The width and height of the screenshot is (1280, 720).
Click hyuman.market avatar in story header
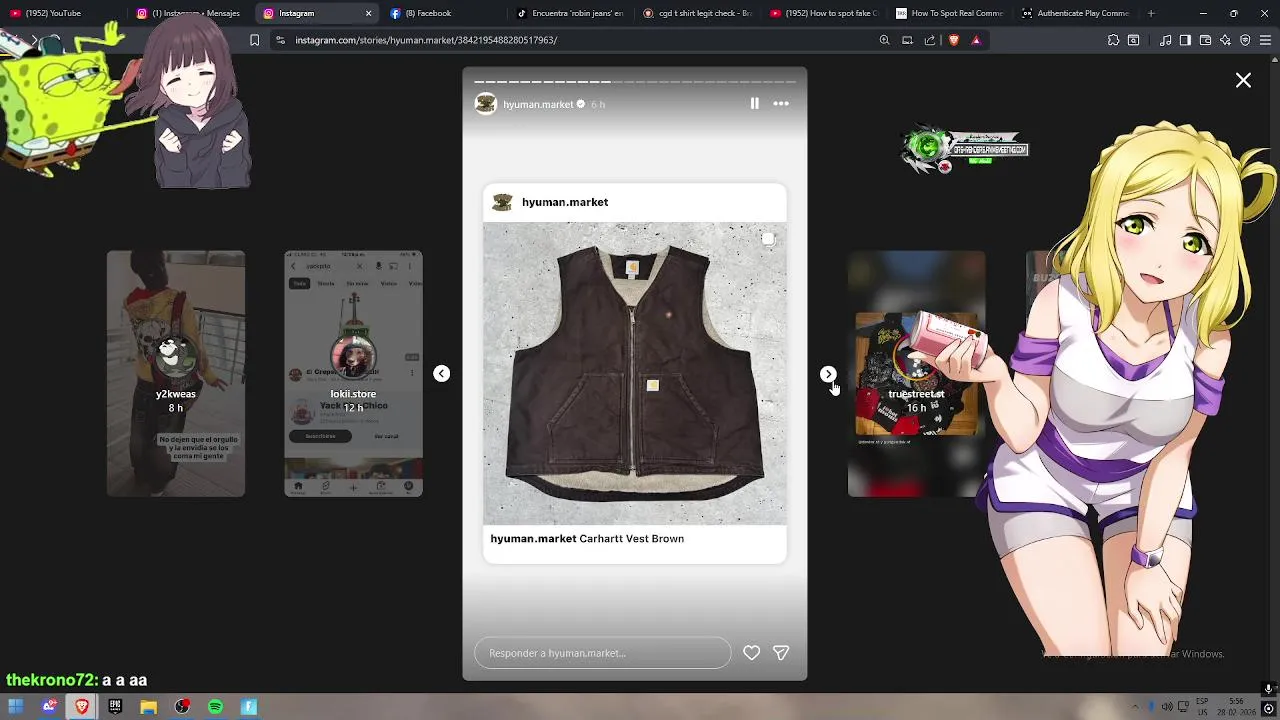[486, 104]
